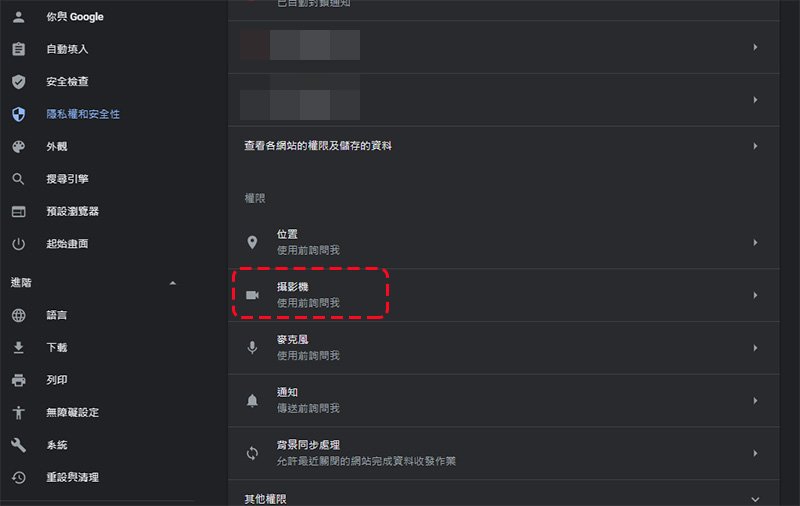Click the shield icon for 安全檢查

coord(18,82)
